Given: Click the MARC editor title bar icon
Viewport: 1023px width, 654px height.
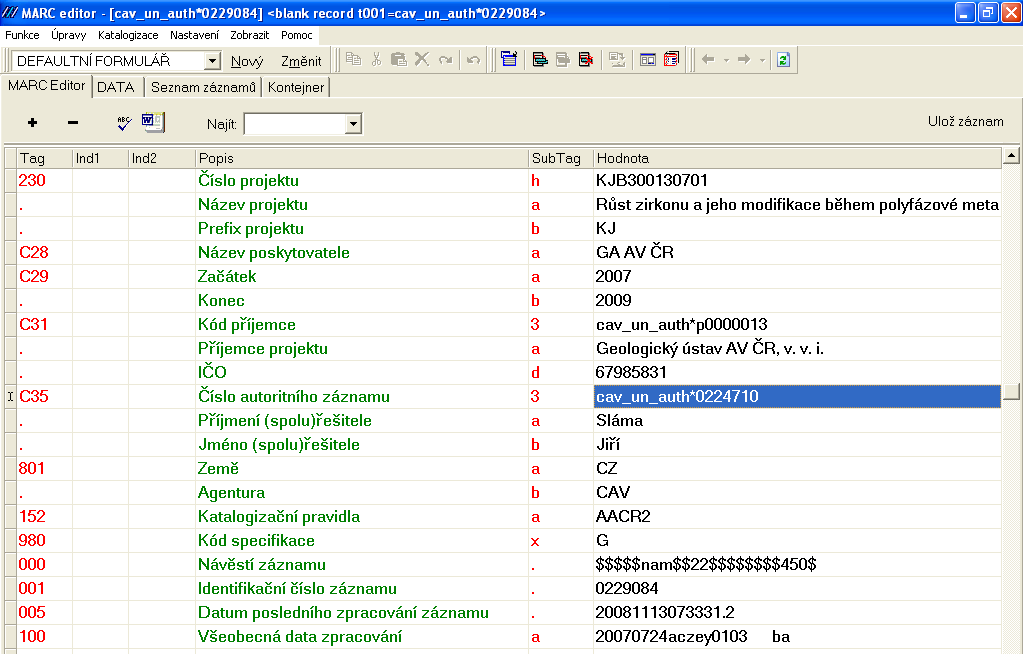Looking at the screenshot, I should point(10,12).
